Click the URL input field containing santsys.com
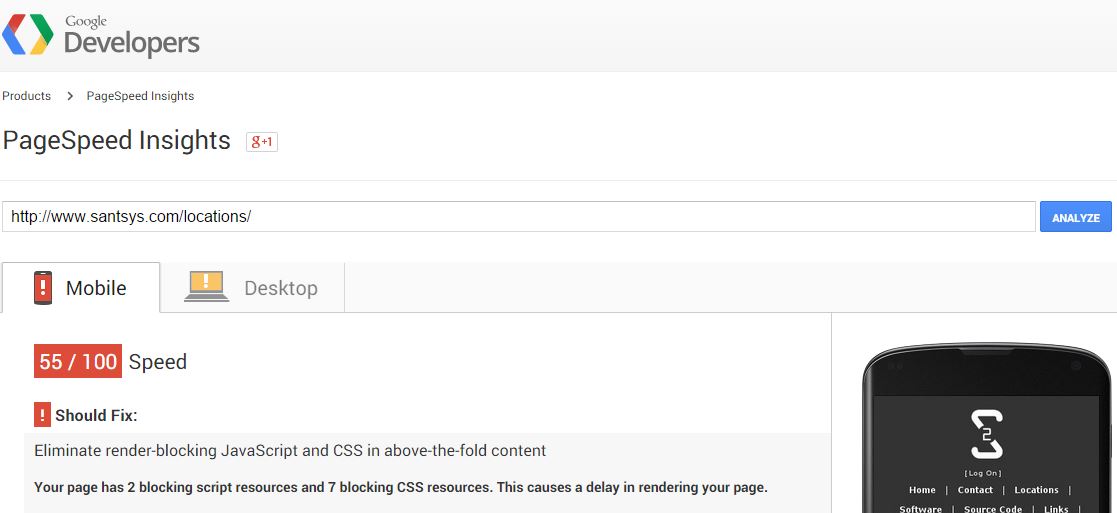Screen dimensions: 1117x513 tap(519, 217)
